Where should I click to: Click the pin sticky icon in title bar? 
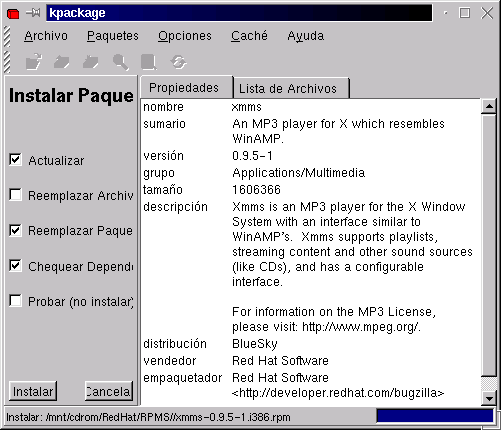coord(33,13)
